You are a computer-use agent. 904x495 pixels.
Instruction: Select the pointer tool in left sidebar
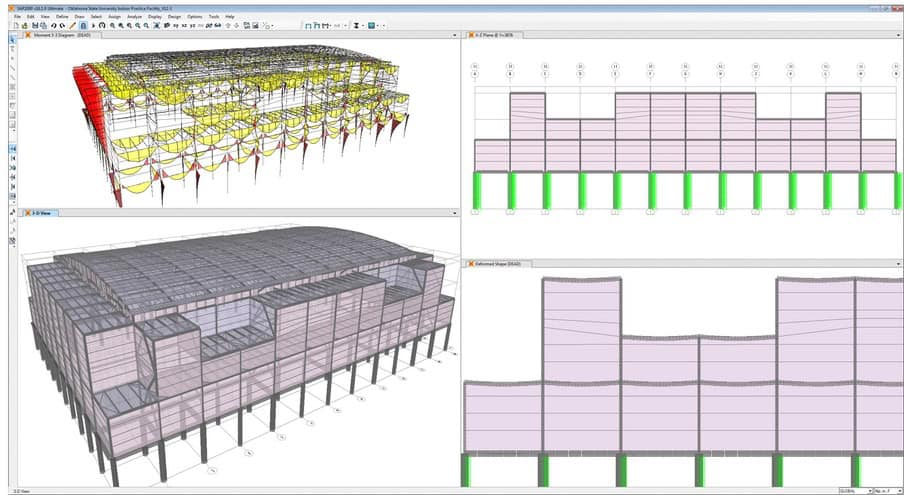click(x=12, y=39)
